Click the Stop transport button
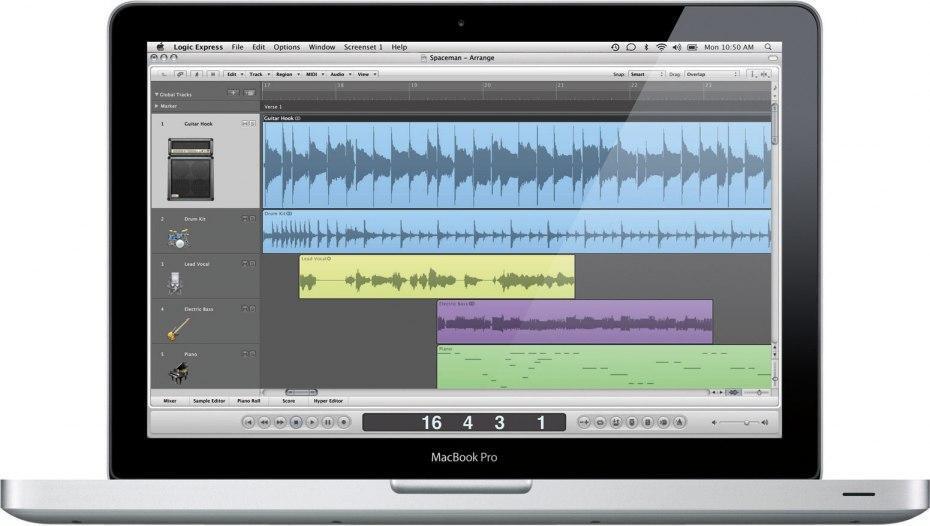 (296, 423)
